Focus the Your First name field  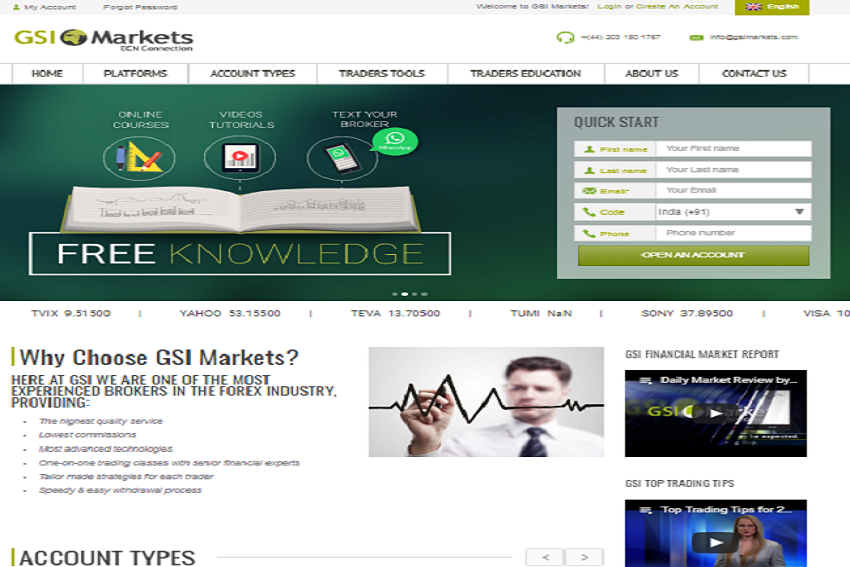(x=733, y=149)
